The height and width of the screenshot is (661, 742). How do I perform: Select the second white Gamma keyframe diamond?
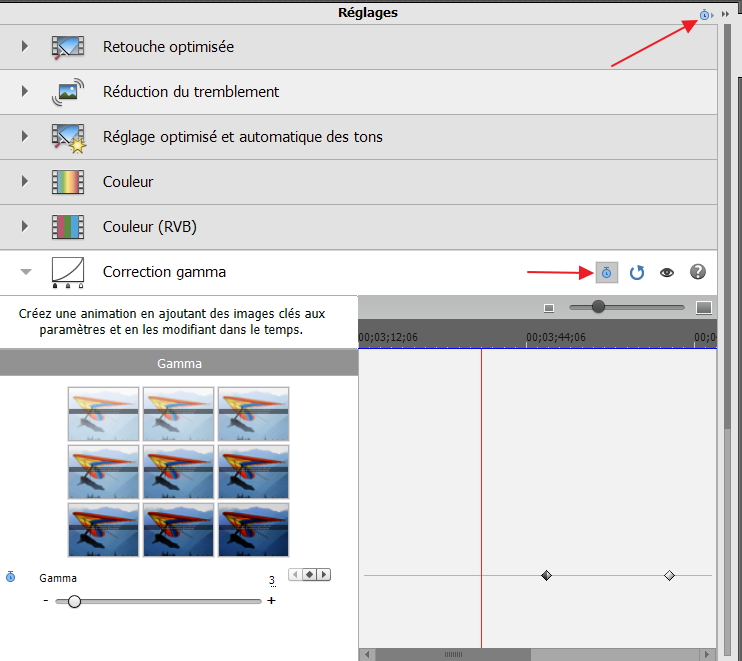tap(669, 575)
